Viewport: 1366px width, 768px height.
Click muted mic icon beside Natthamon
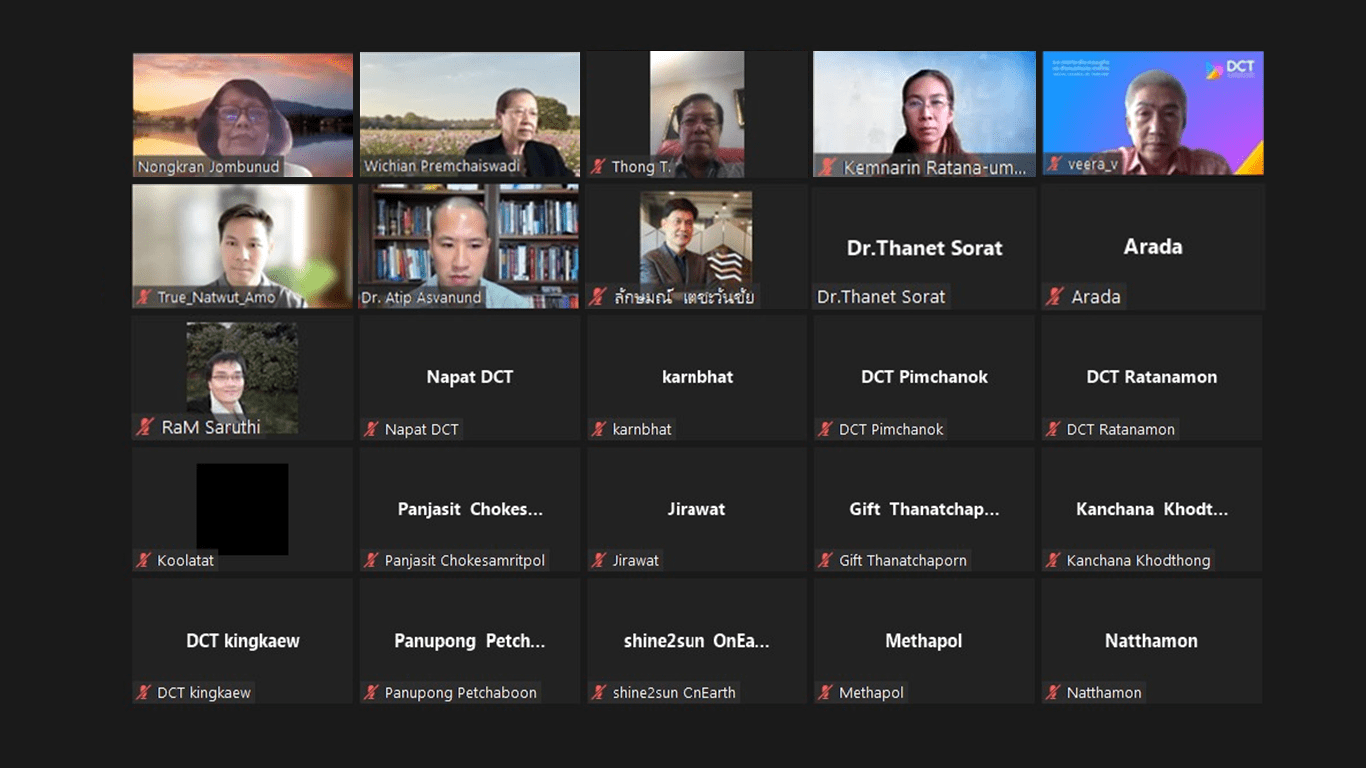(1054, 692)
